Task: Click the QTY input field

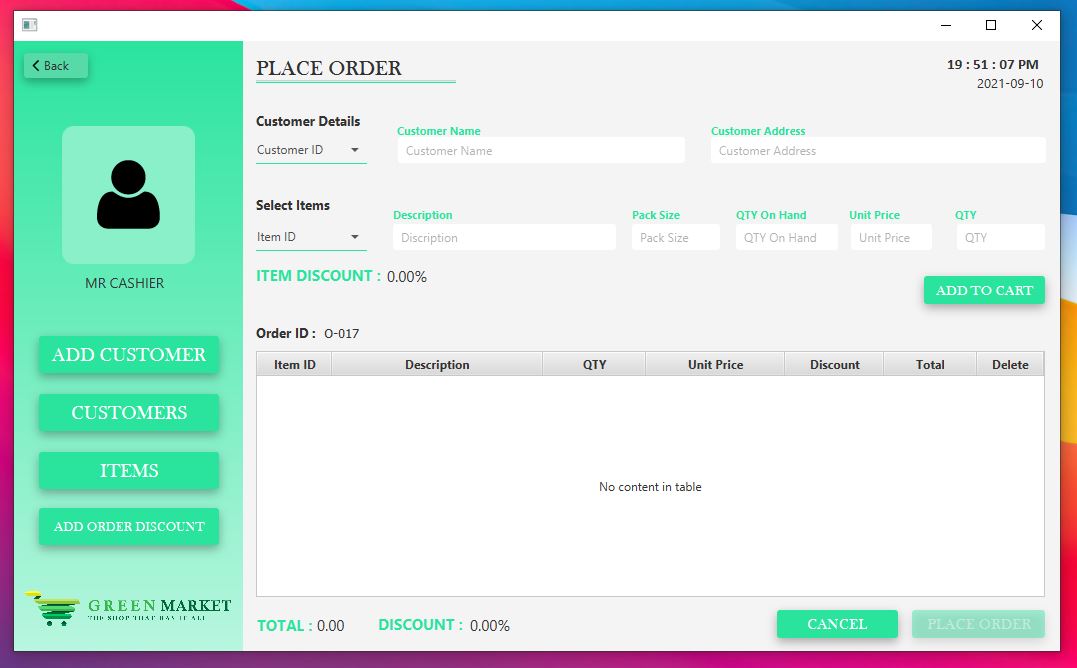Action: click(x=1000, y=237)
